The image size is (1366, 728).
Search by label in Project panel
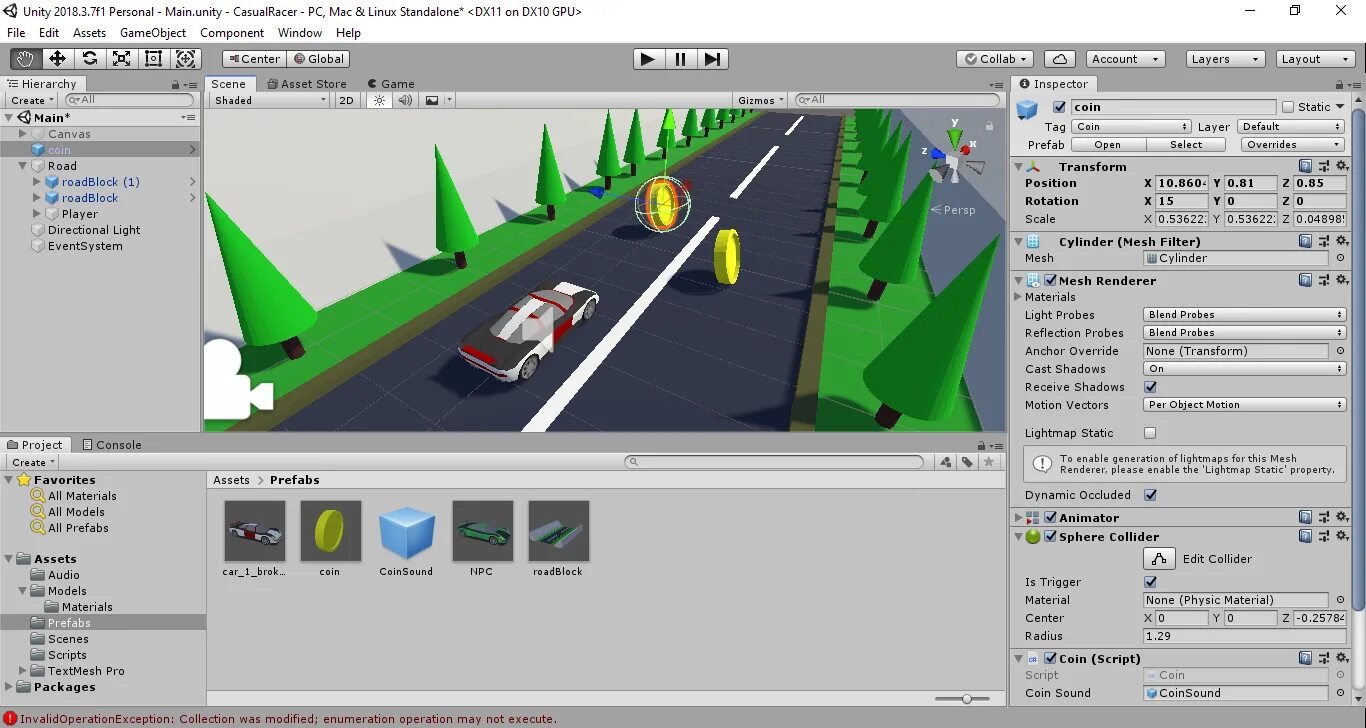967,462
